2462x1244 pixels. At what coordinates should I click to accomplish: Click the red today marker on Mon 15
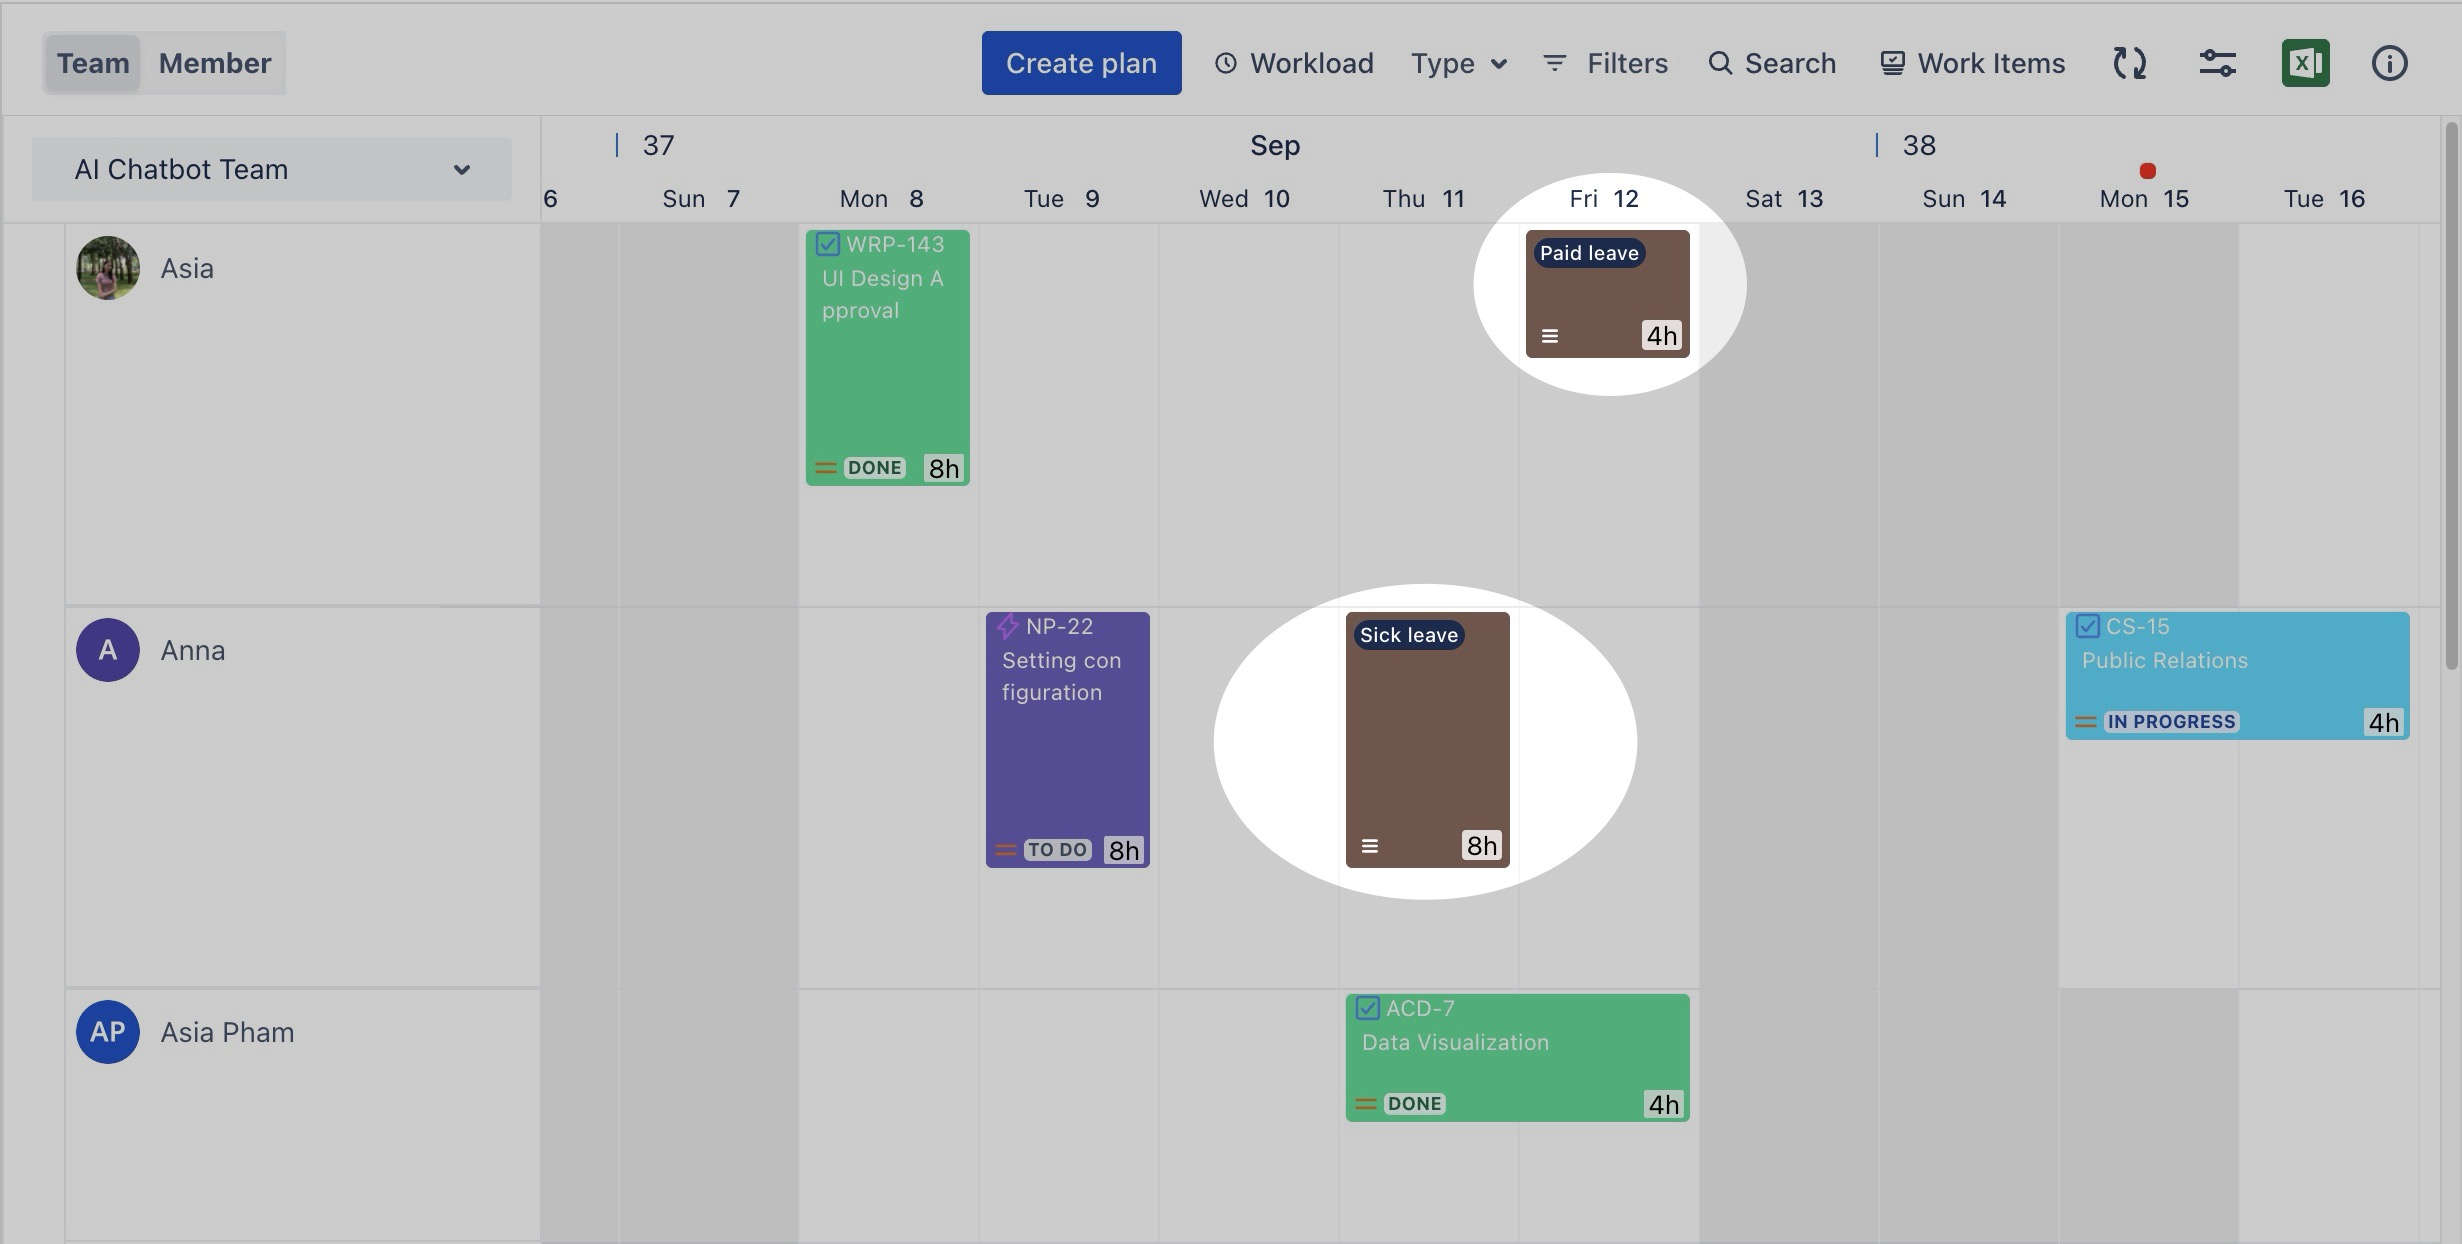coord(2147,171)
